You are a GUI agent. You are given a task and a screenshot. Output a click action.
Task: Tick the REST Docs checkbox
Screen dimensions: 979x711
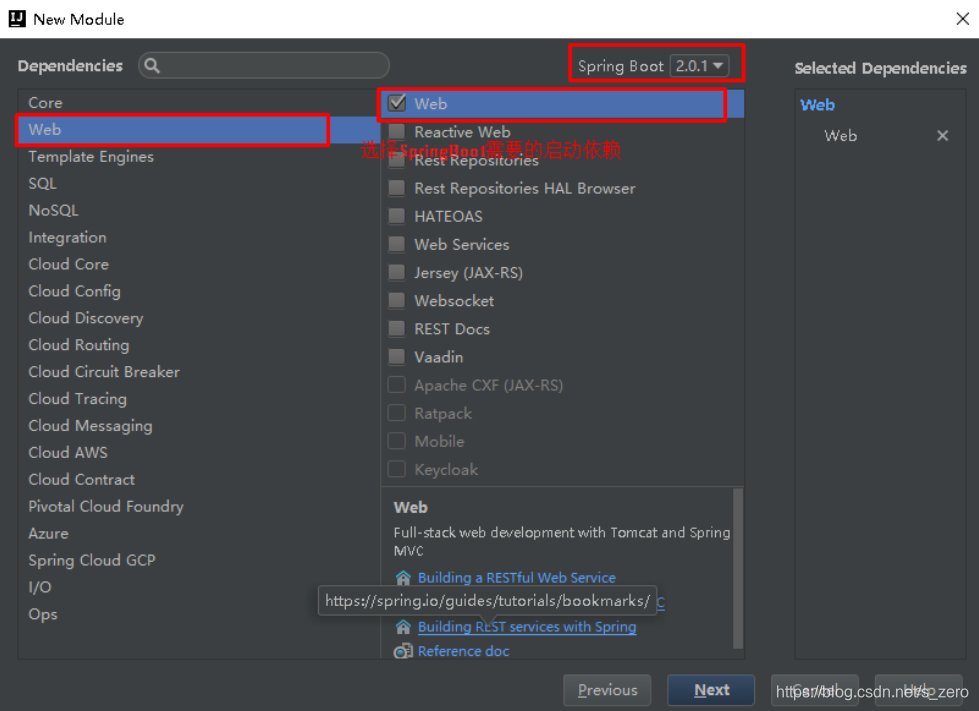[x=396, y=328]
